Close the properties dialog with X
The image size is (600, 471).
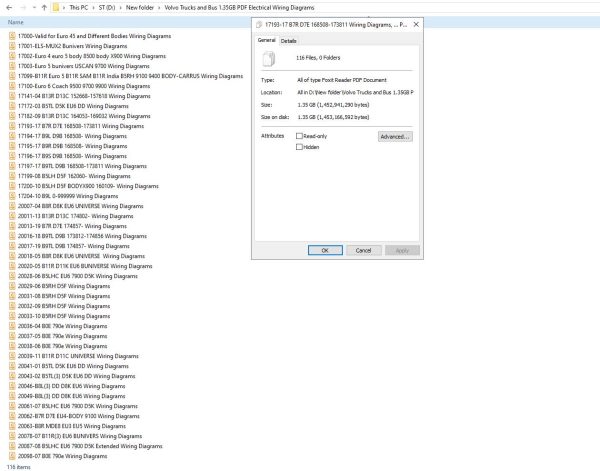pos(416,24)
